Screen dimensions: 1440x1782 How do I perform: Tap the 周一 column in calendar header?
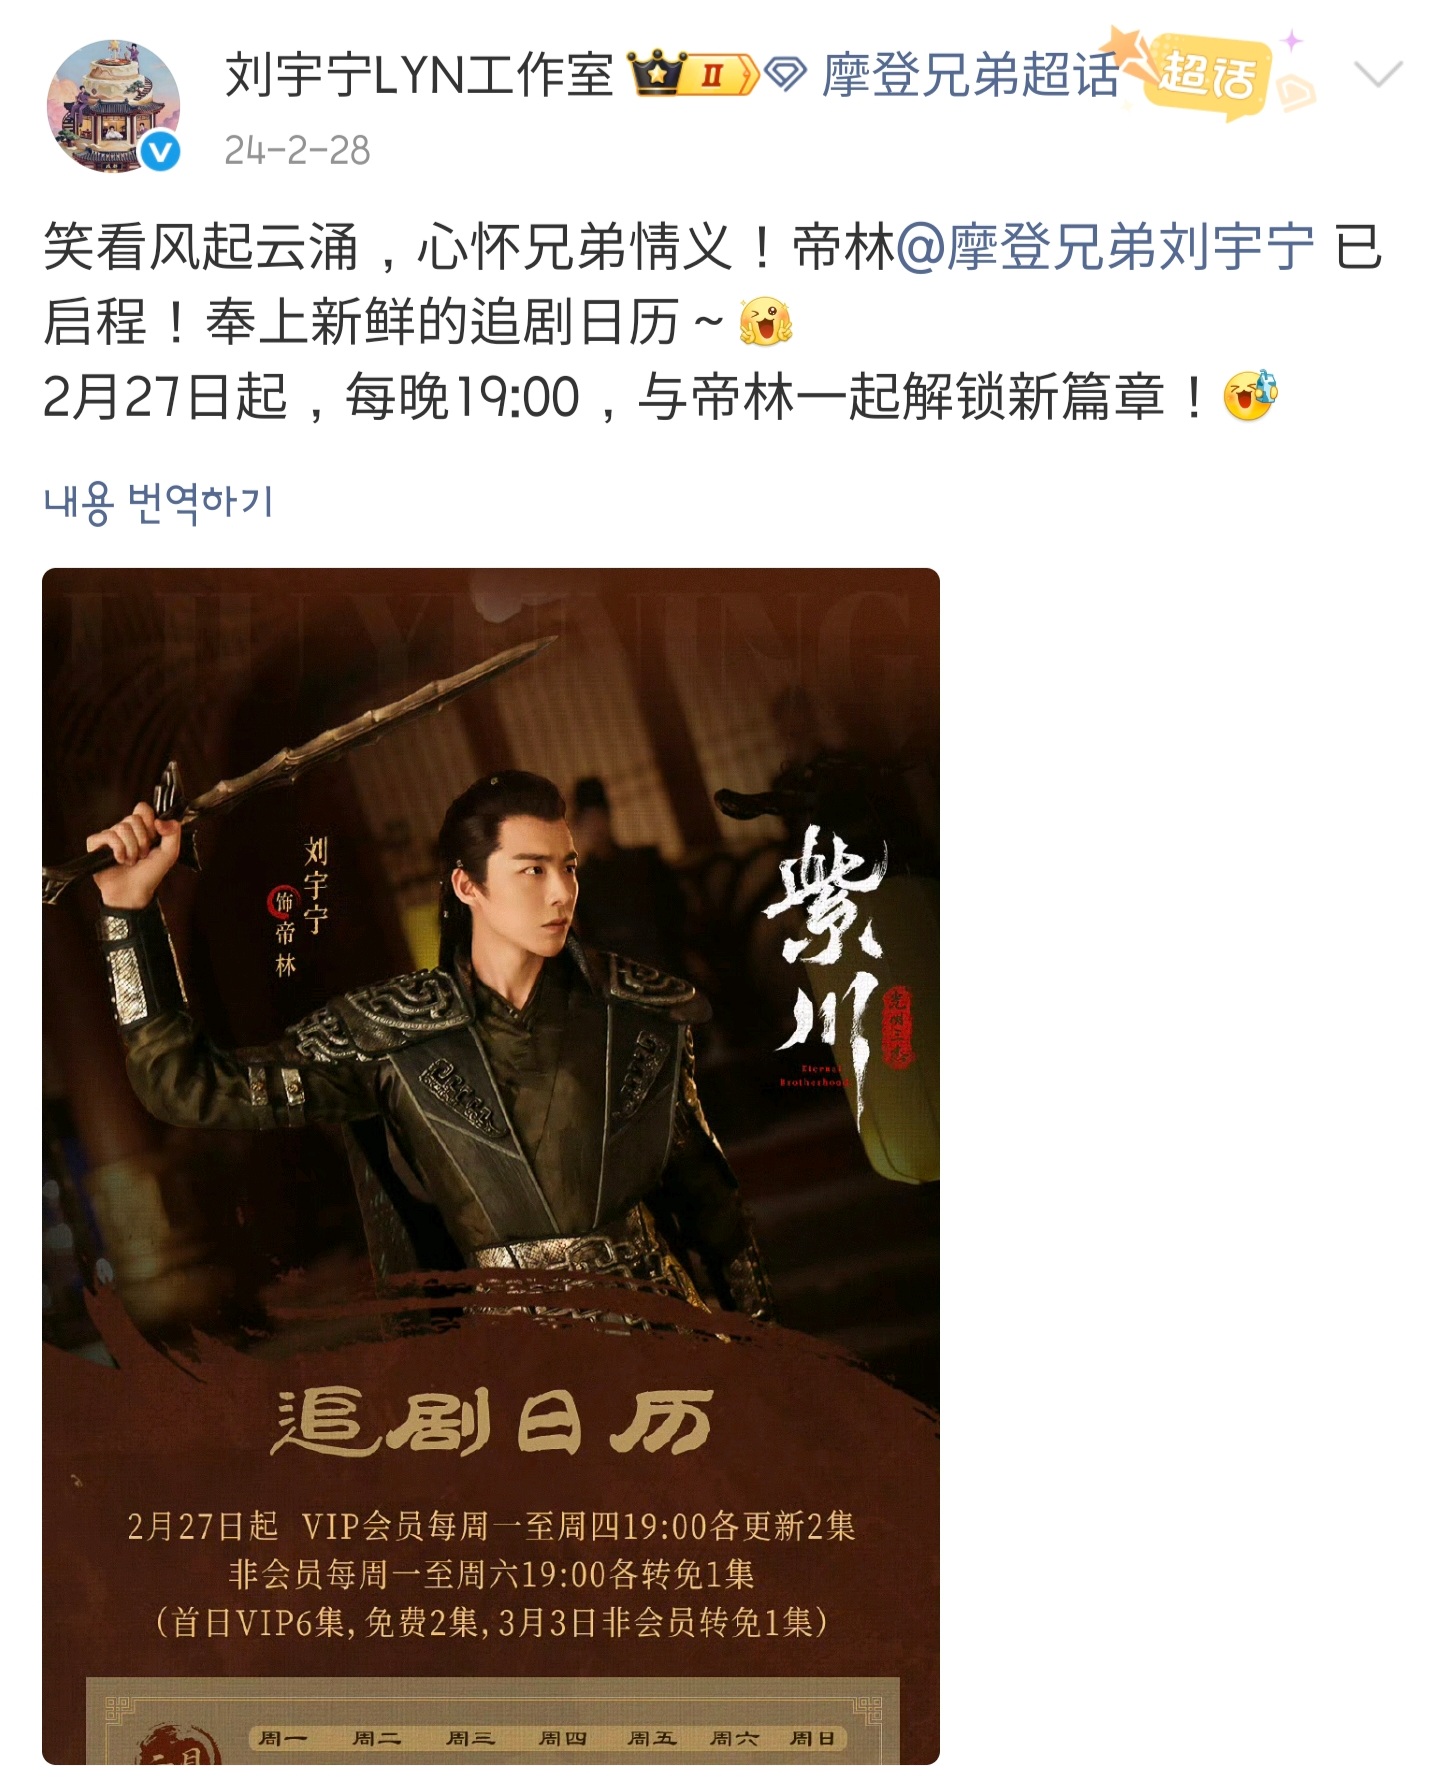tap(282, 1738)
